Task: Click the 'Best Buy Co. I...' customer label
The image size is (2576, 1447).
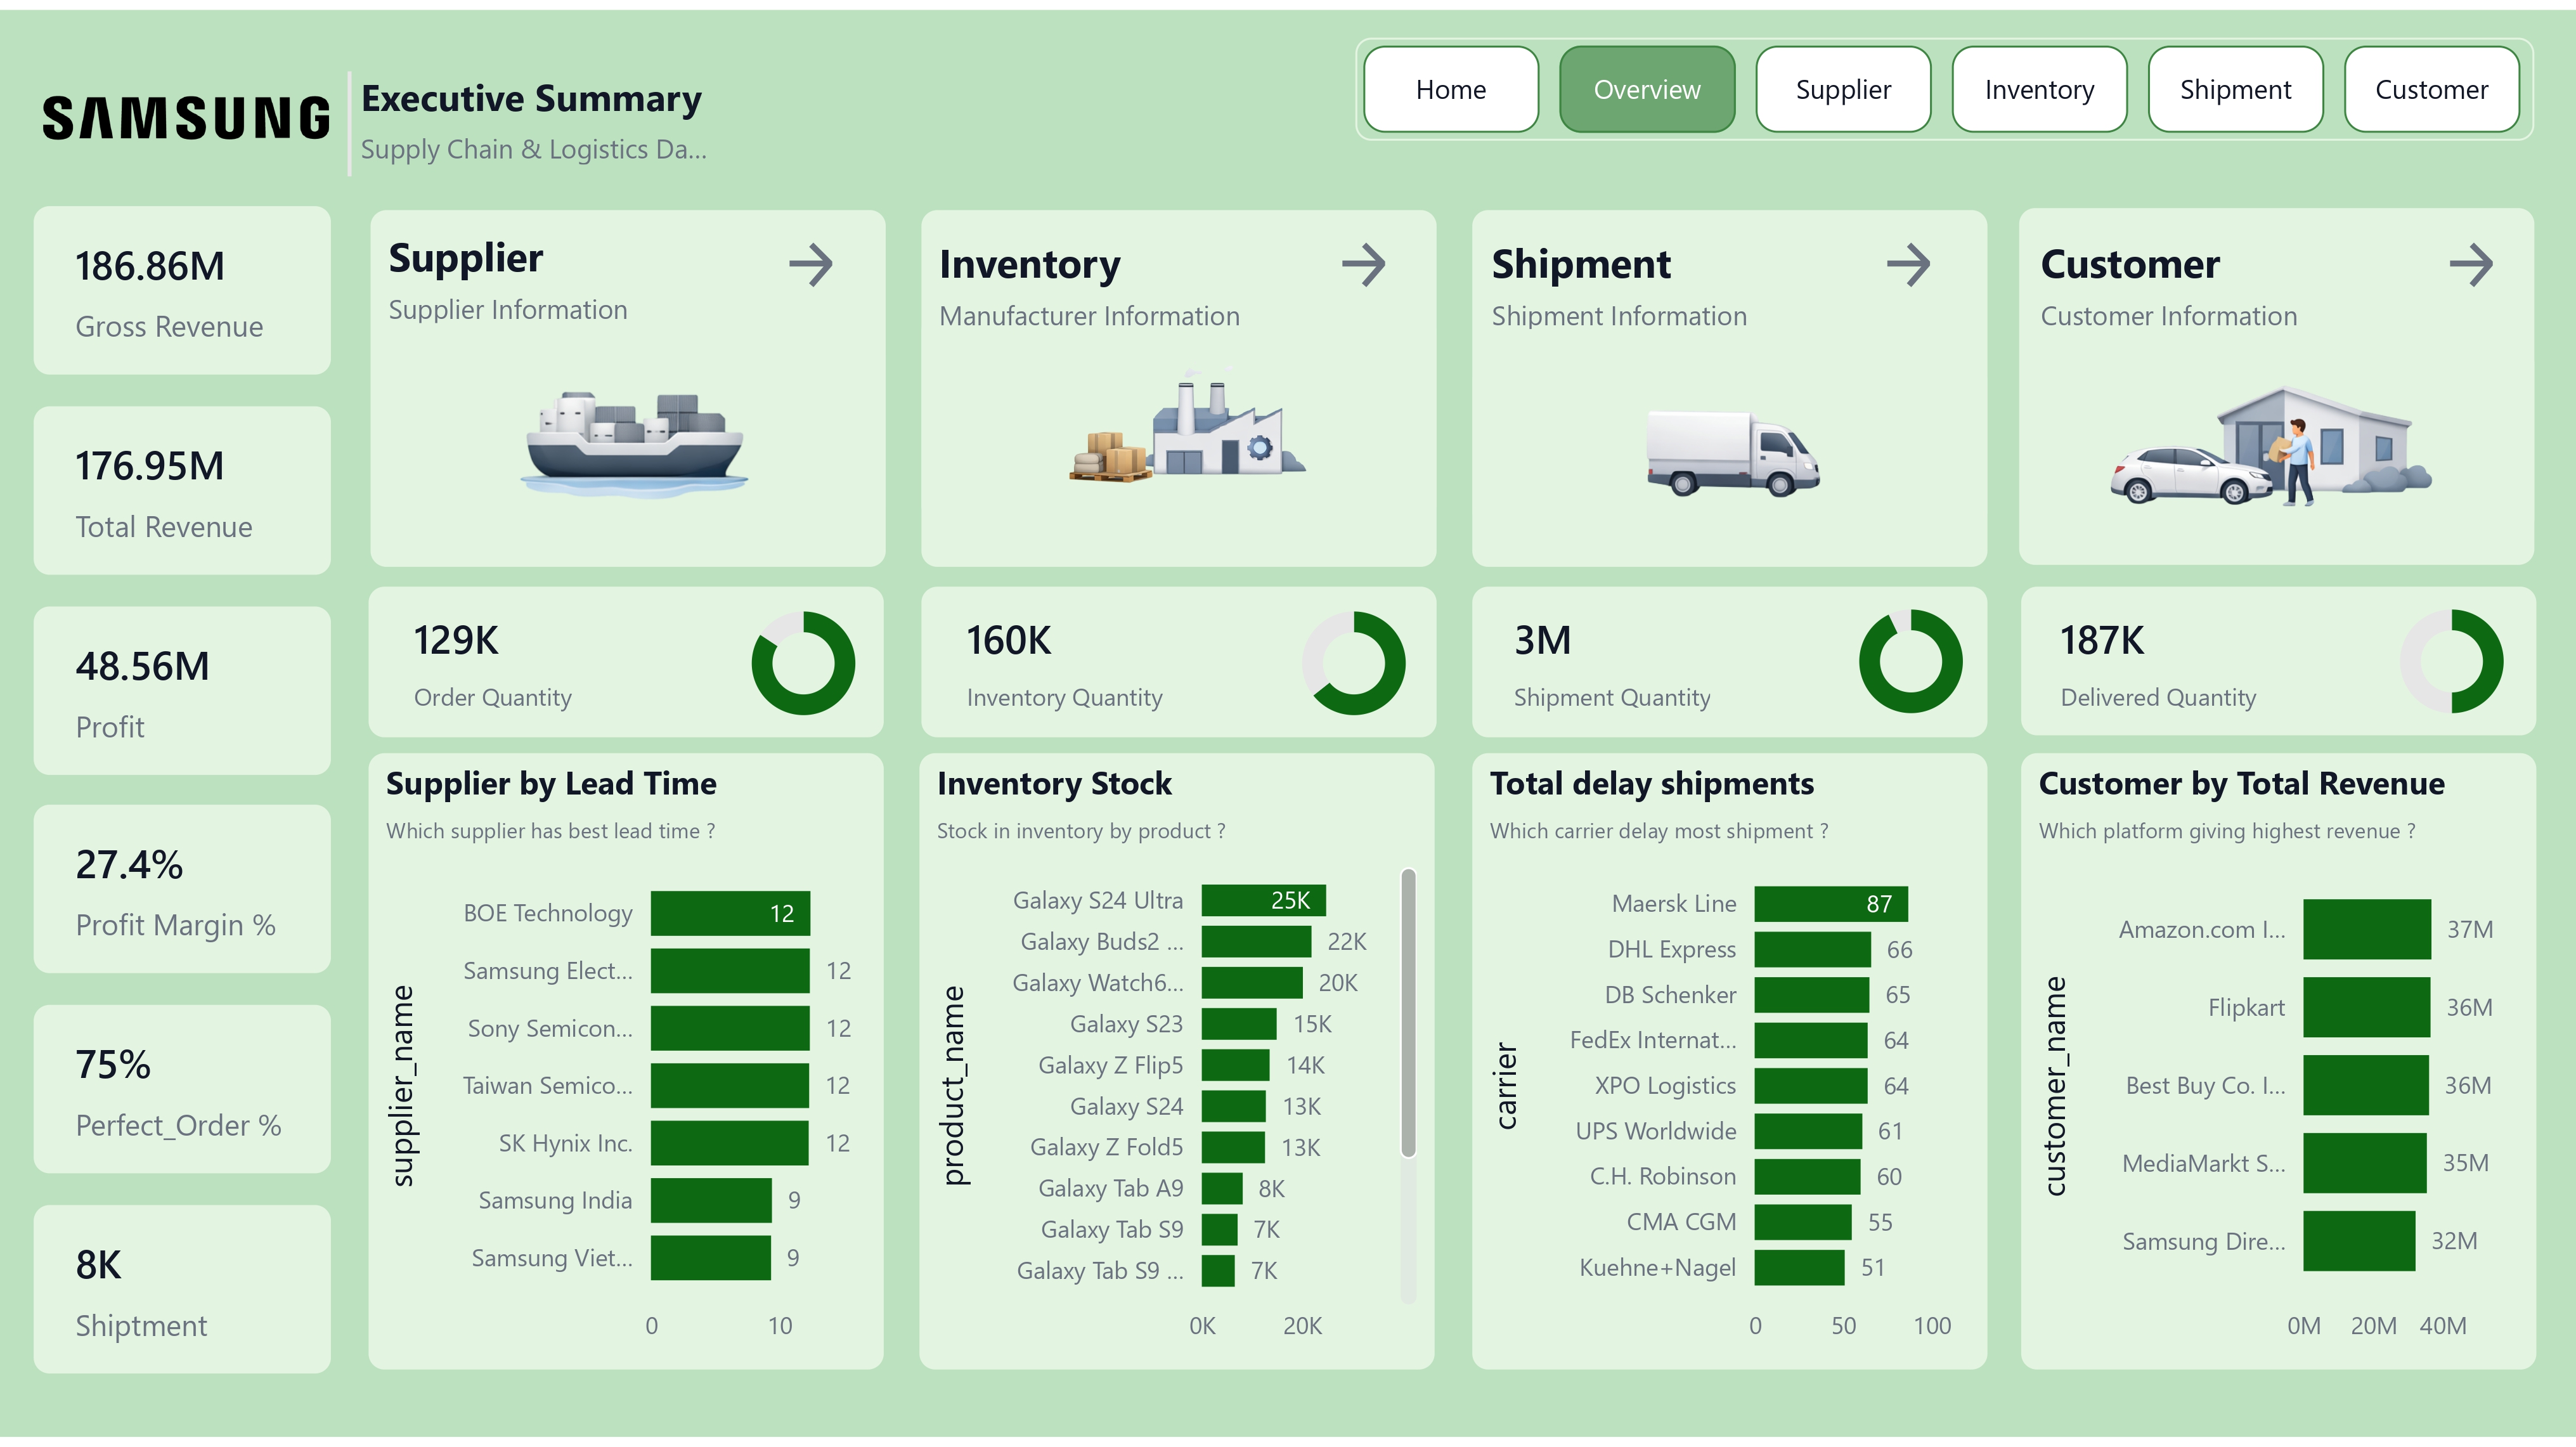Action: (x=2205, y=1085)
